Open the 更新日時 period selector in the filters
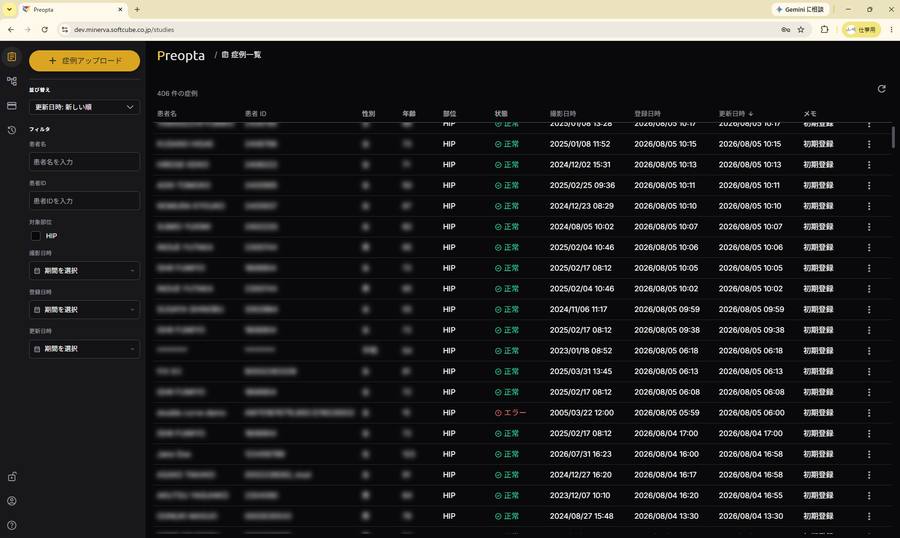Image resolution: width=900 pixels, height=538 pixels. coord(84,349)
